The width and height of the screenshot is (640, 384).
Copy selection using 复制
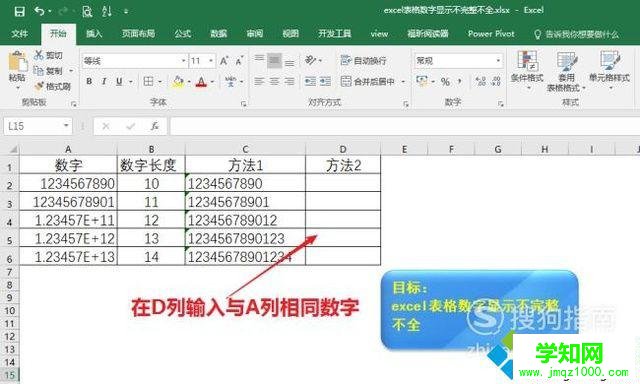49,71
